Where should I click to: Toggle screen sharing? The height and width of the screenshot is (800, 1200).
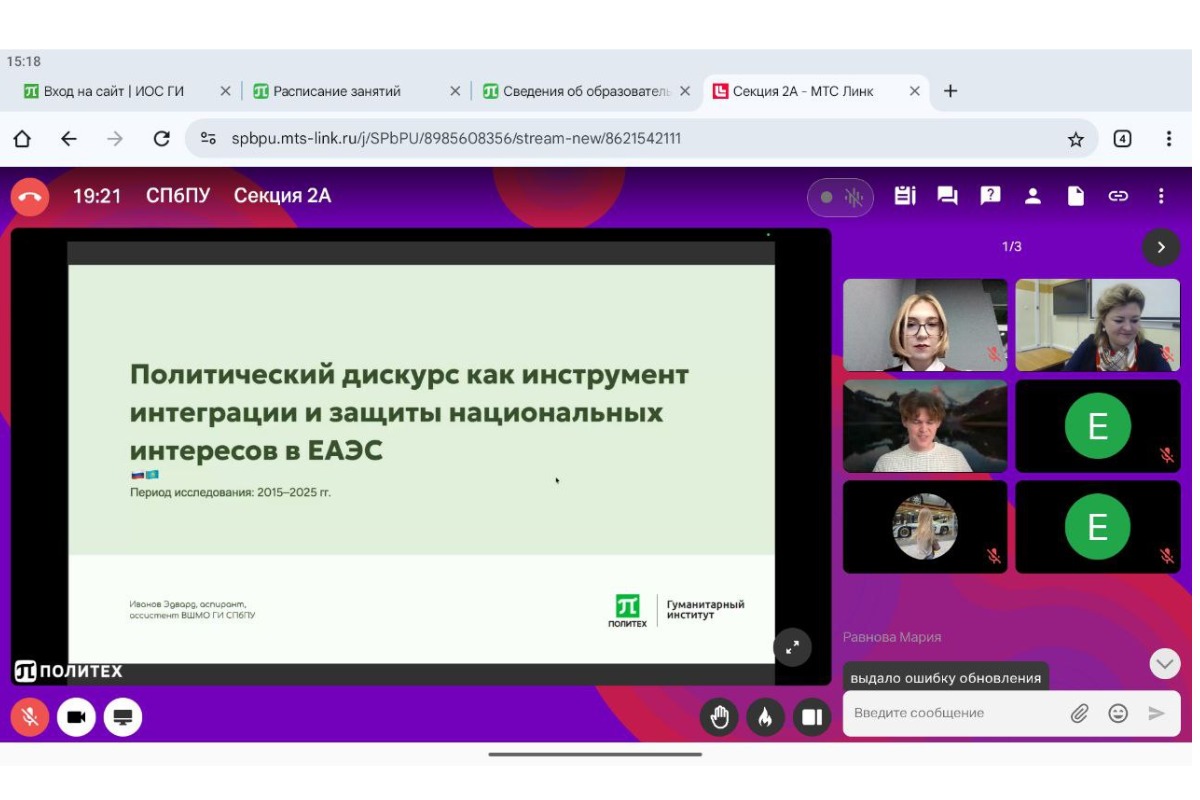point(123,717)
